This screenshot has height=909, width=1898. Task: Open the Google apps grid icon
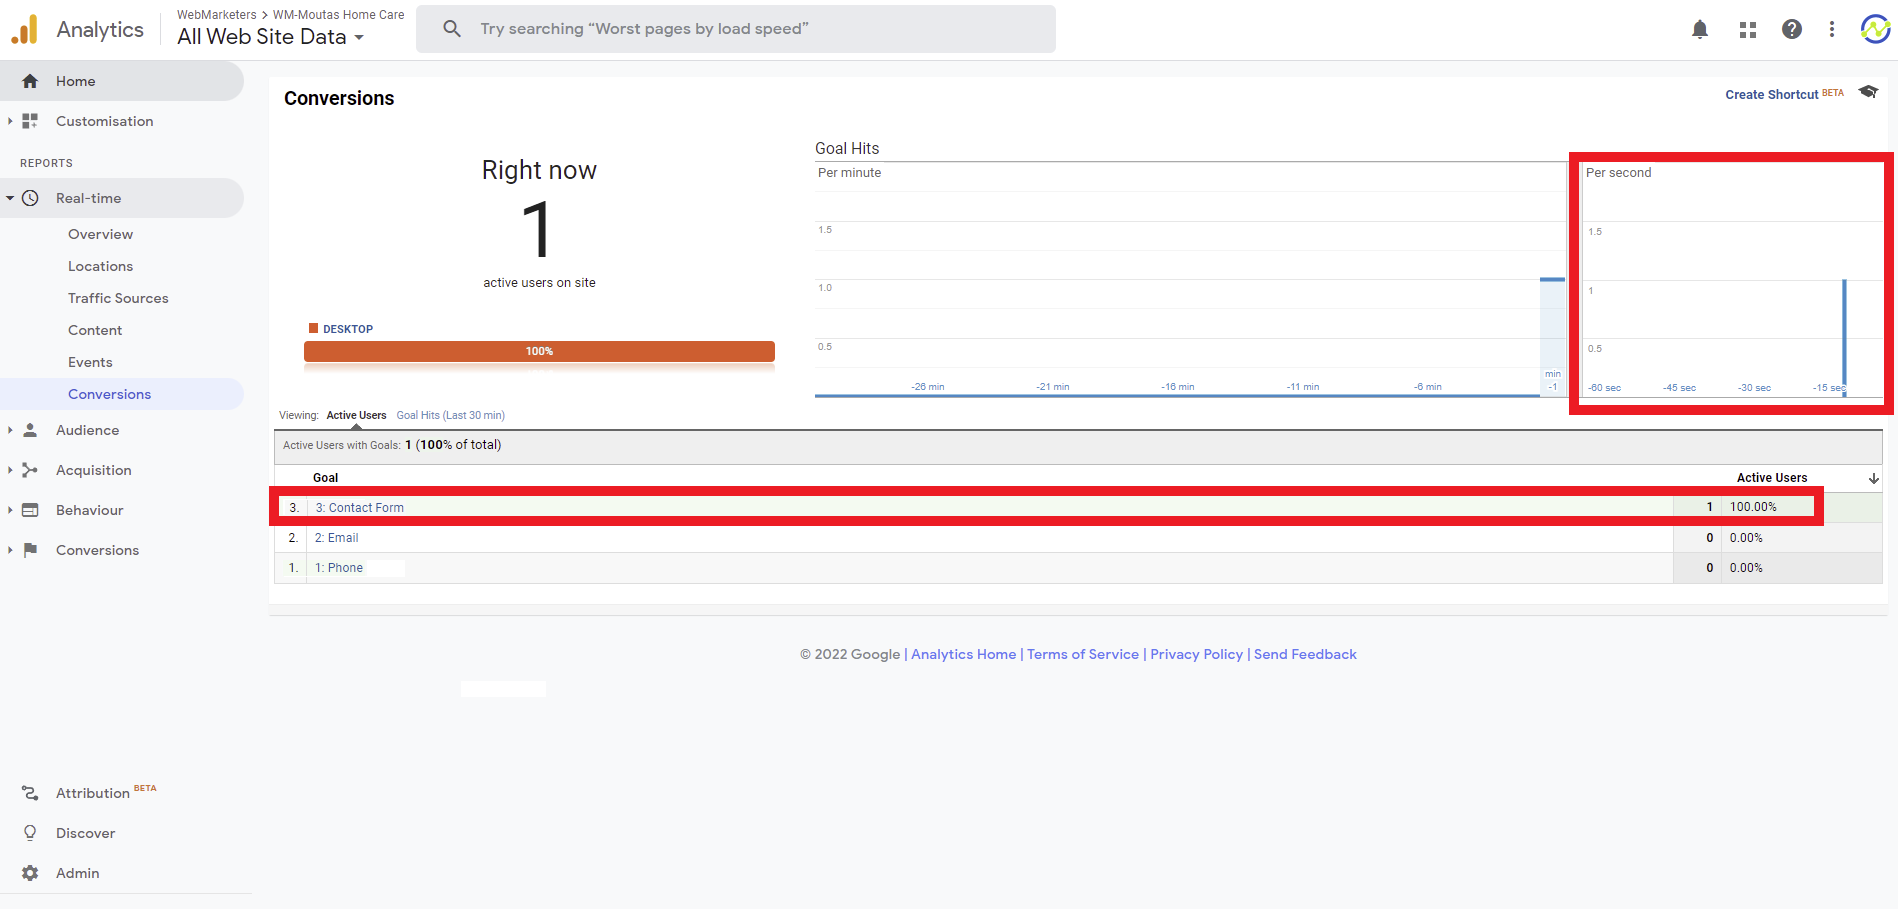point(1747,30)
